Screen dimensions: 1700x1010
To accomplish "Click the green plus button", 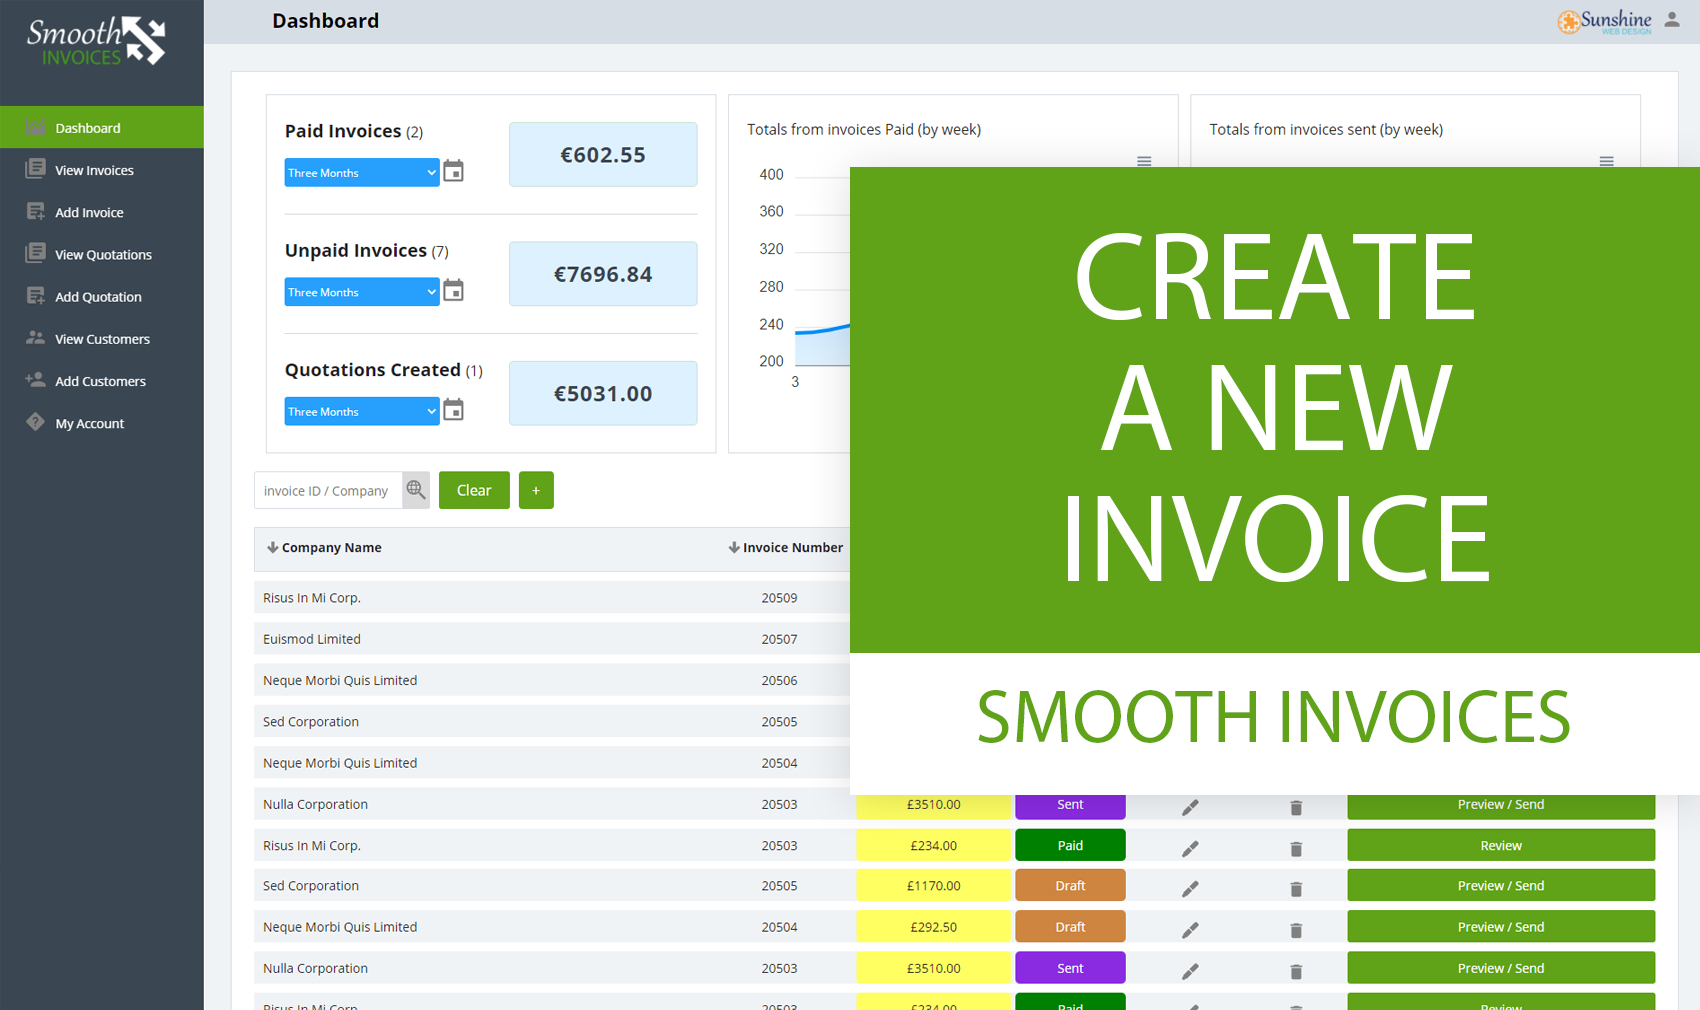I will point(536,490).
